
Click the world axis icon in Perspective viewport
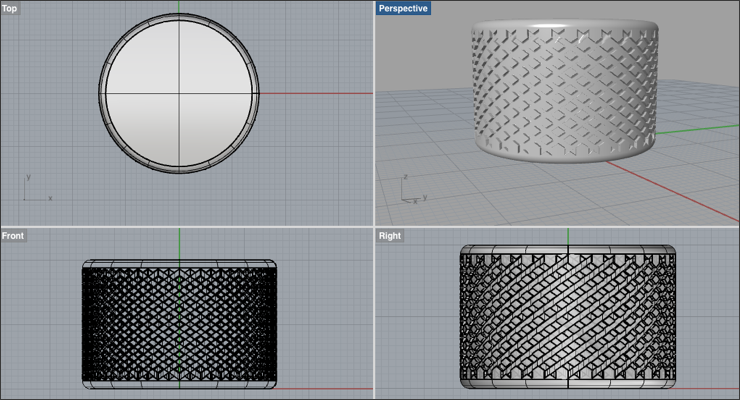click(414, 190)
